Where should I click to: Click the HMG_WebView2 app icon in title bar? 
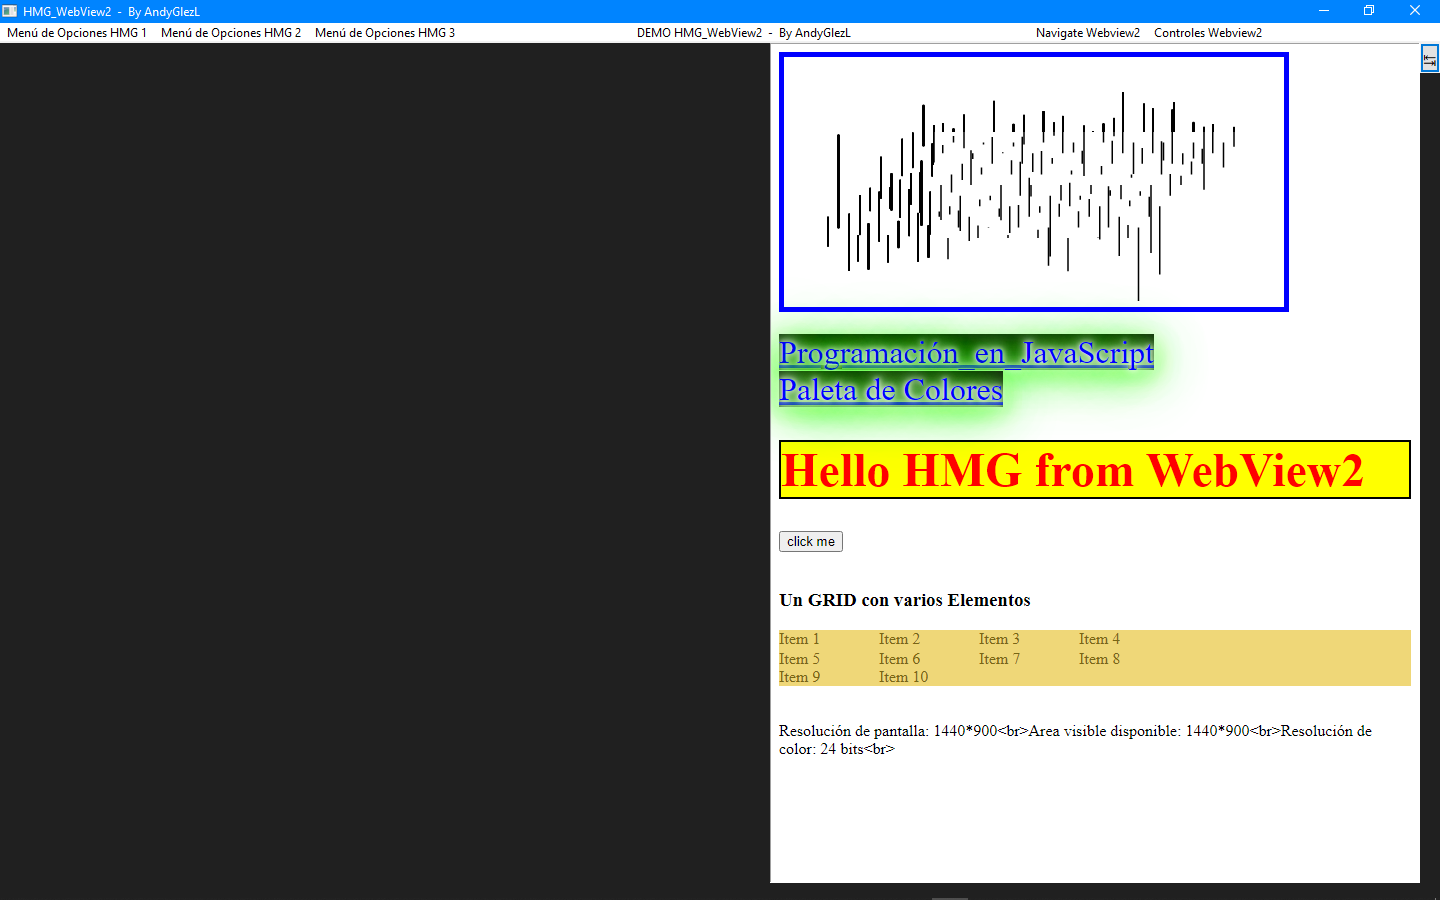(10, 11)
